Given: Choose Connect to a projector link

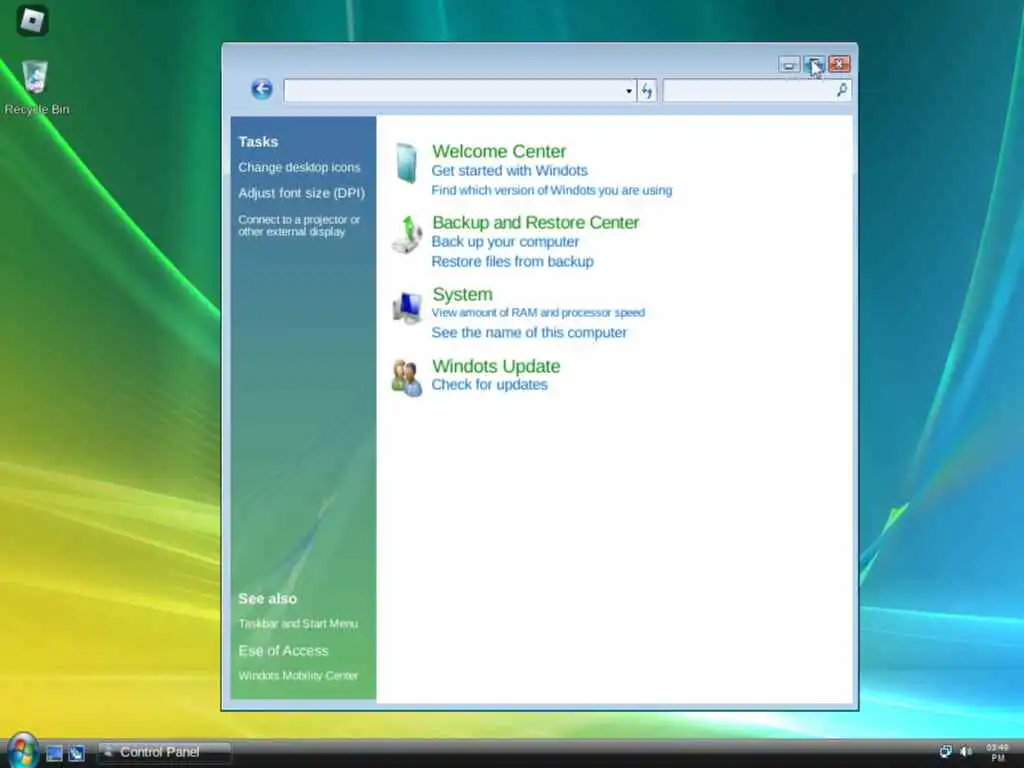Looking at the screenshot, I should 299,225.
